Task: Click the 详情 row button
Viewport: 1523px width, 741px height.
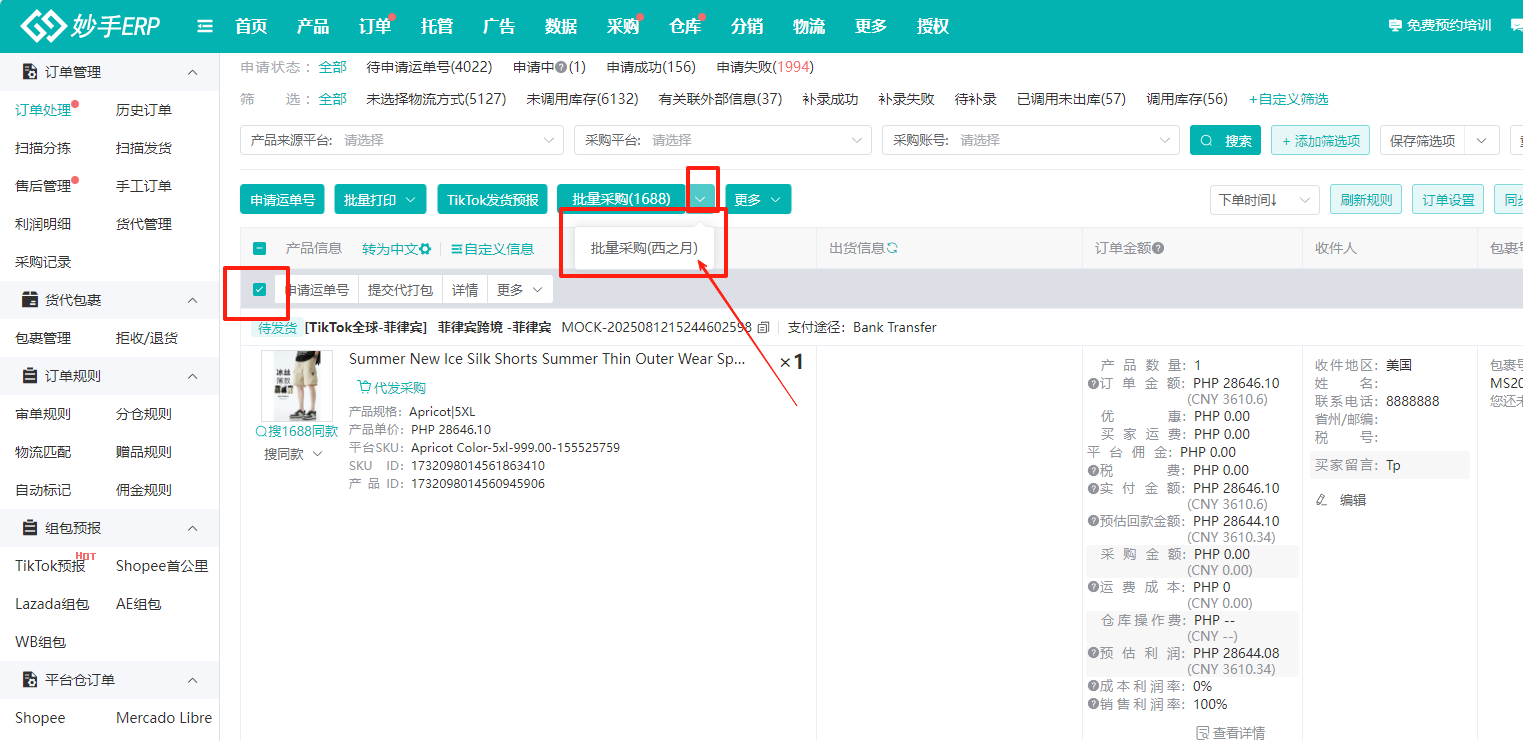Action: [464, 290]
